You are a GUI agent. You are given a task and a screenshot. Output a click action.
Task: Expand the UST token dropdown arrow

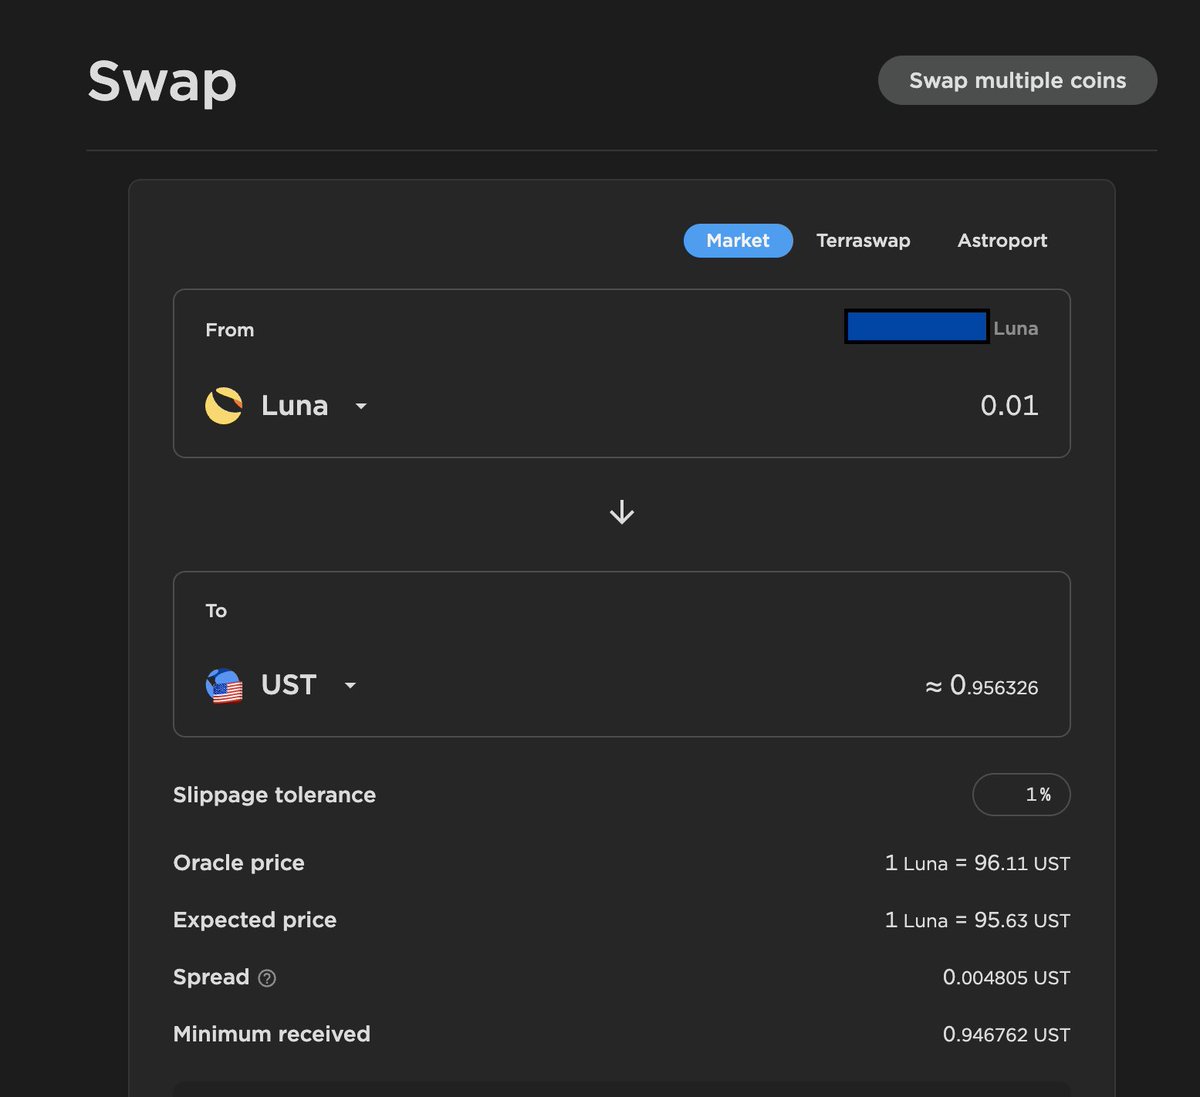click(350, 685)
